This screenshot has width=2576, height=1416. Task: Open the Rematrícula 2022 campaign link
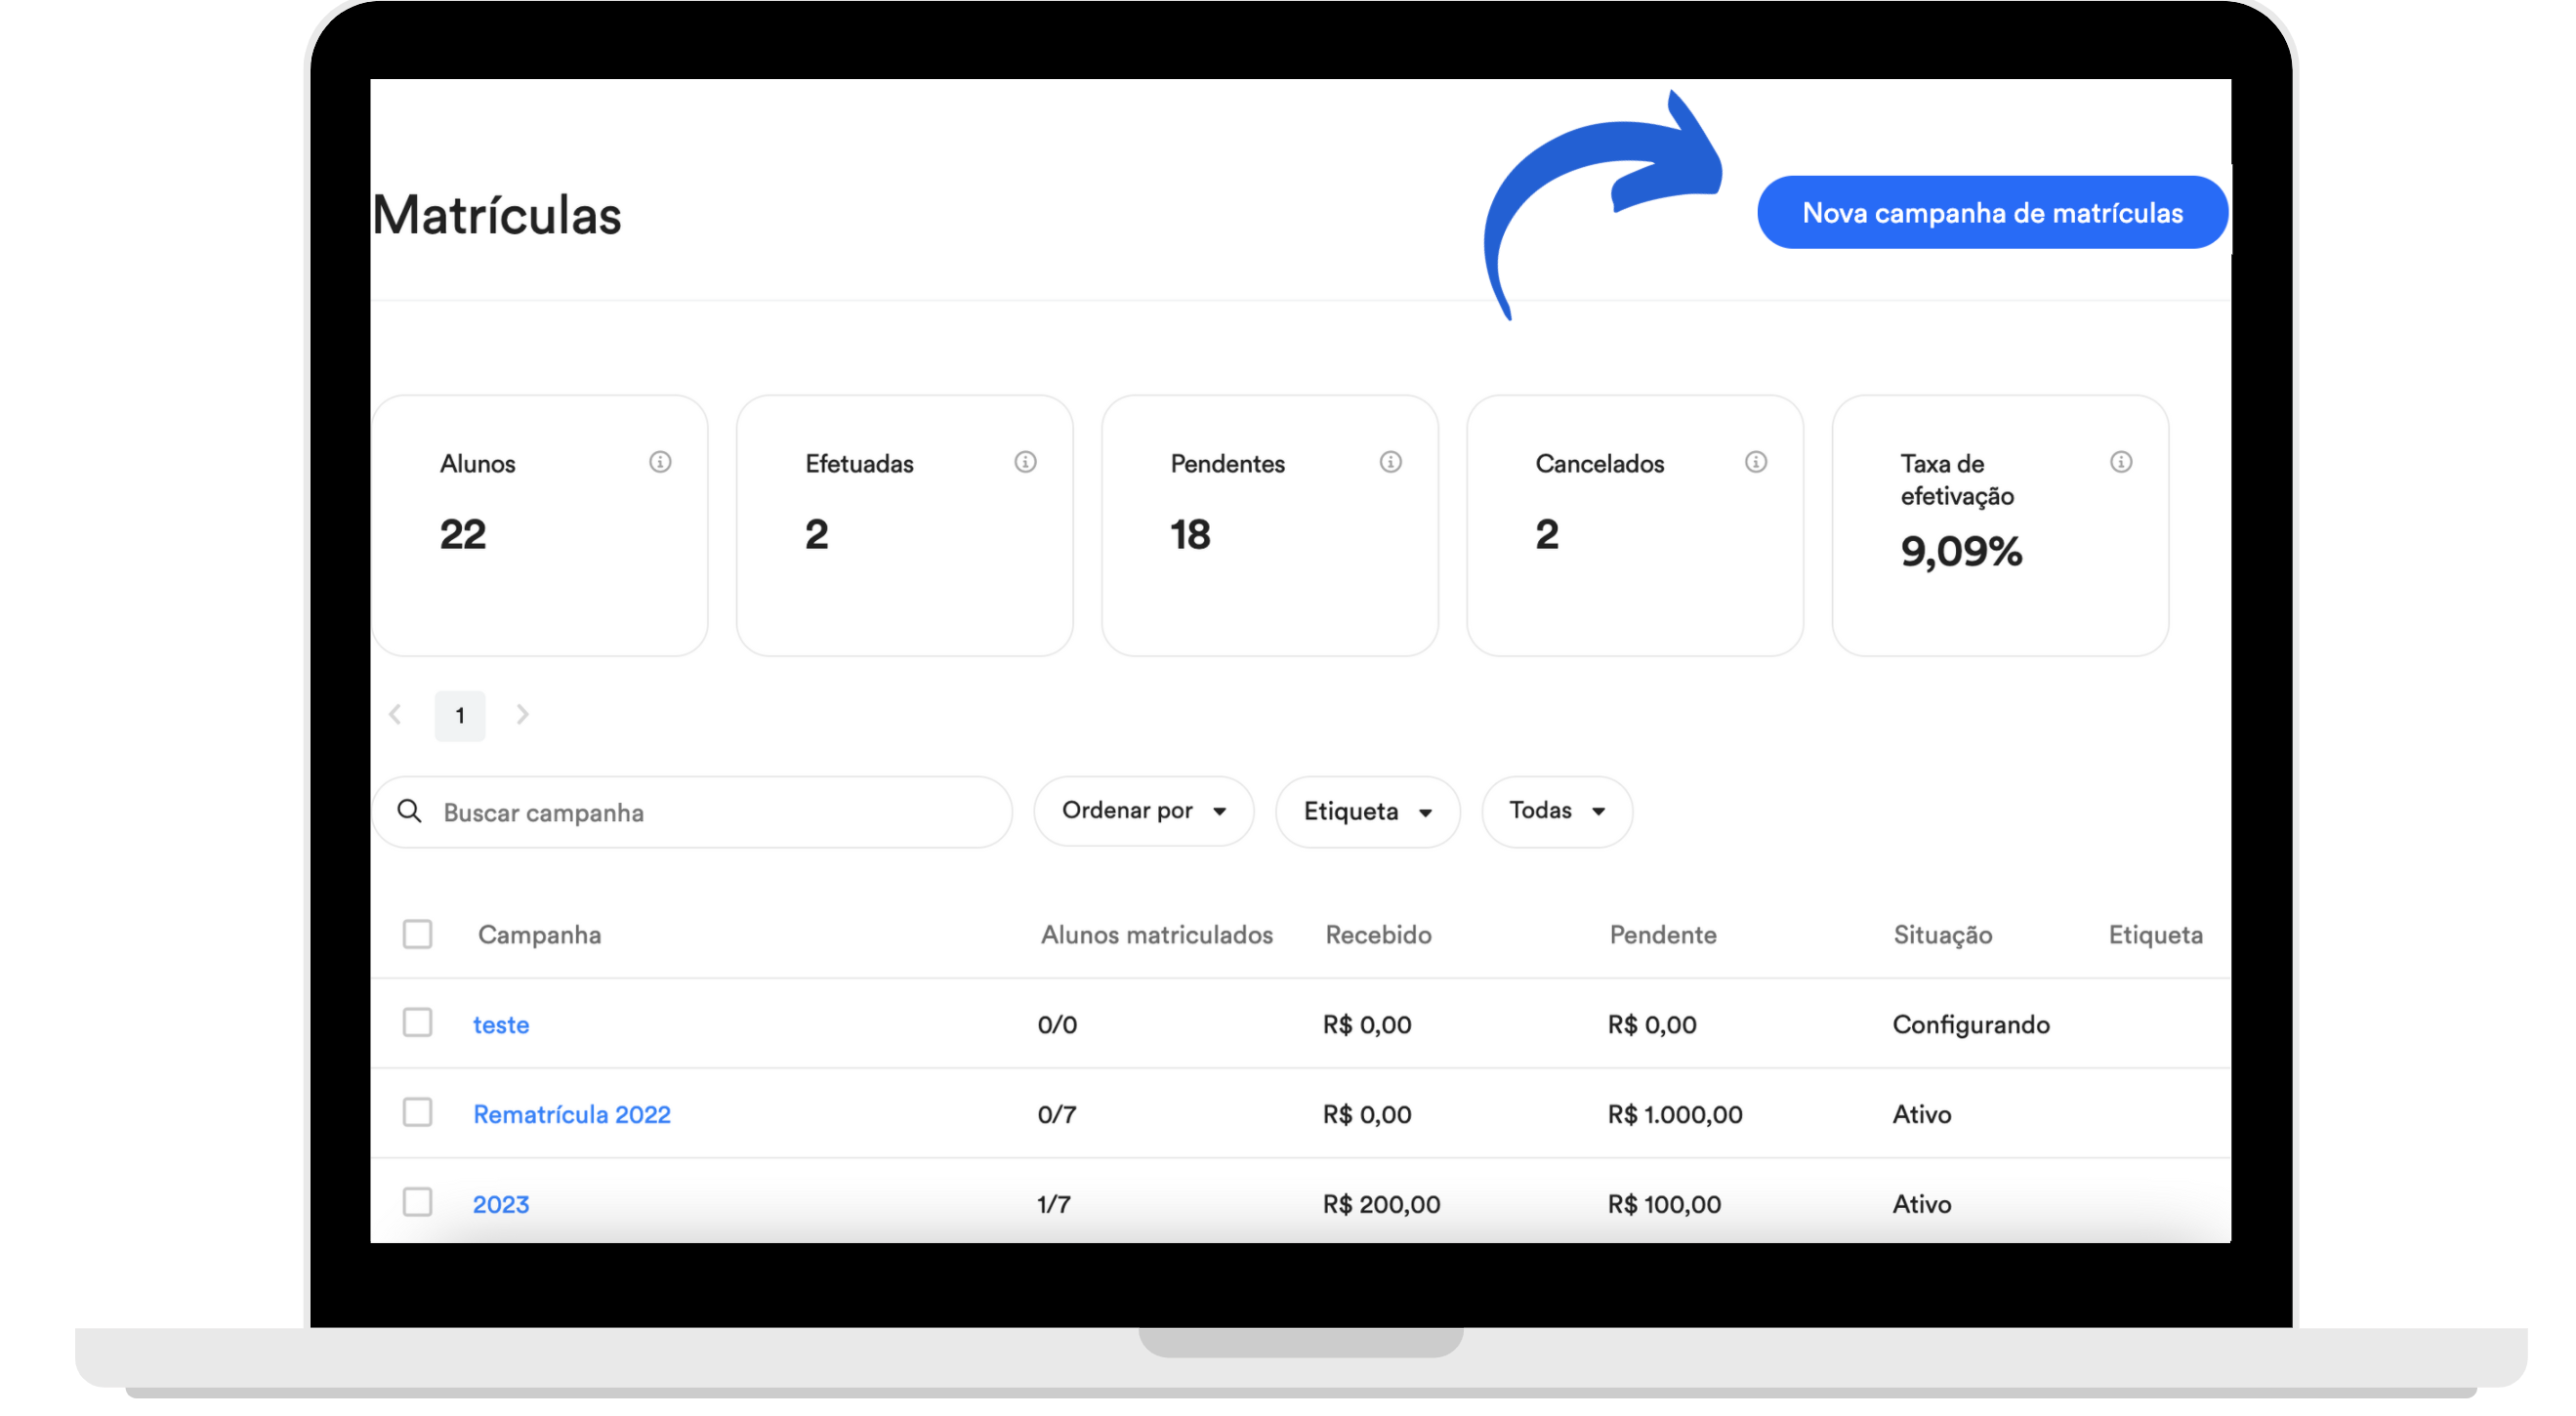tap(572, 1114)
